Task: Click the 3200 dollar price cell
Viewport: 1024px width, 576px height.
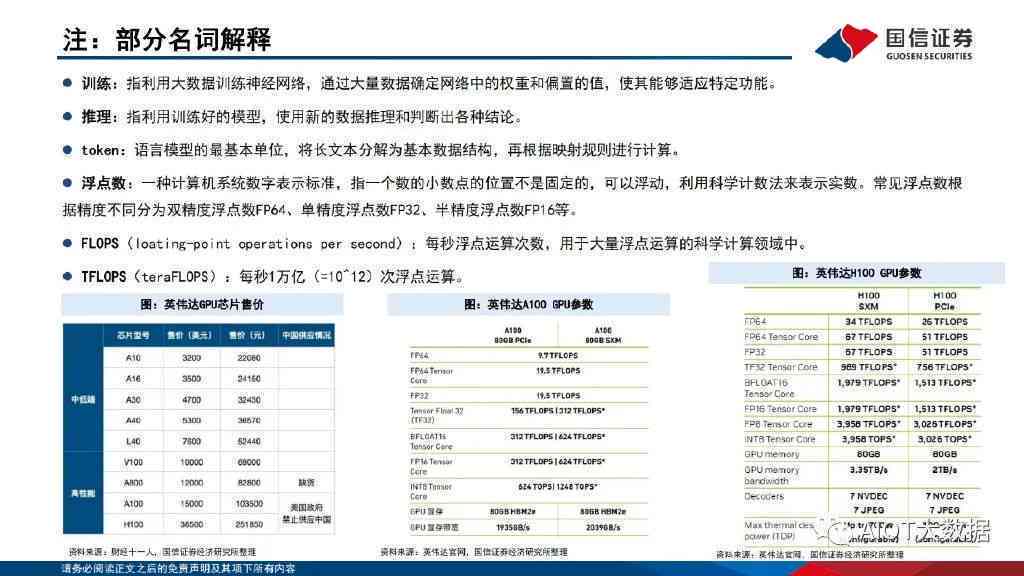Action: tap(191, 358)
